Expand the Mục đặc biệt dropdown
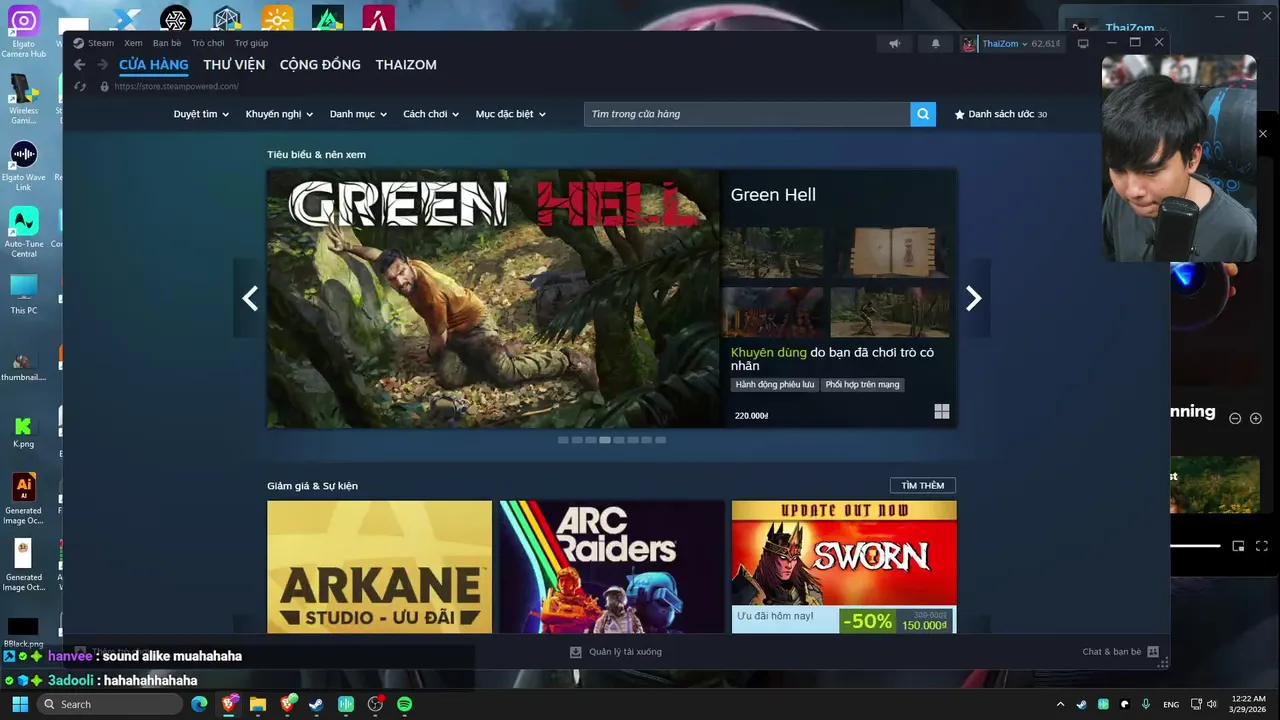Image resolution: width=1280 pixels, height=720 pixels. point(510,114)
